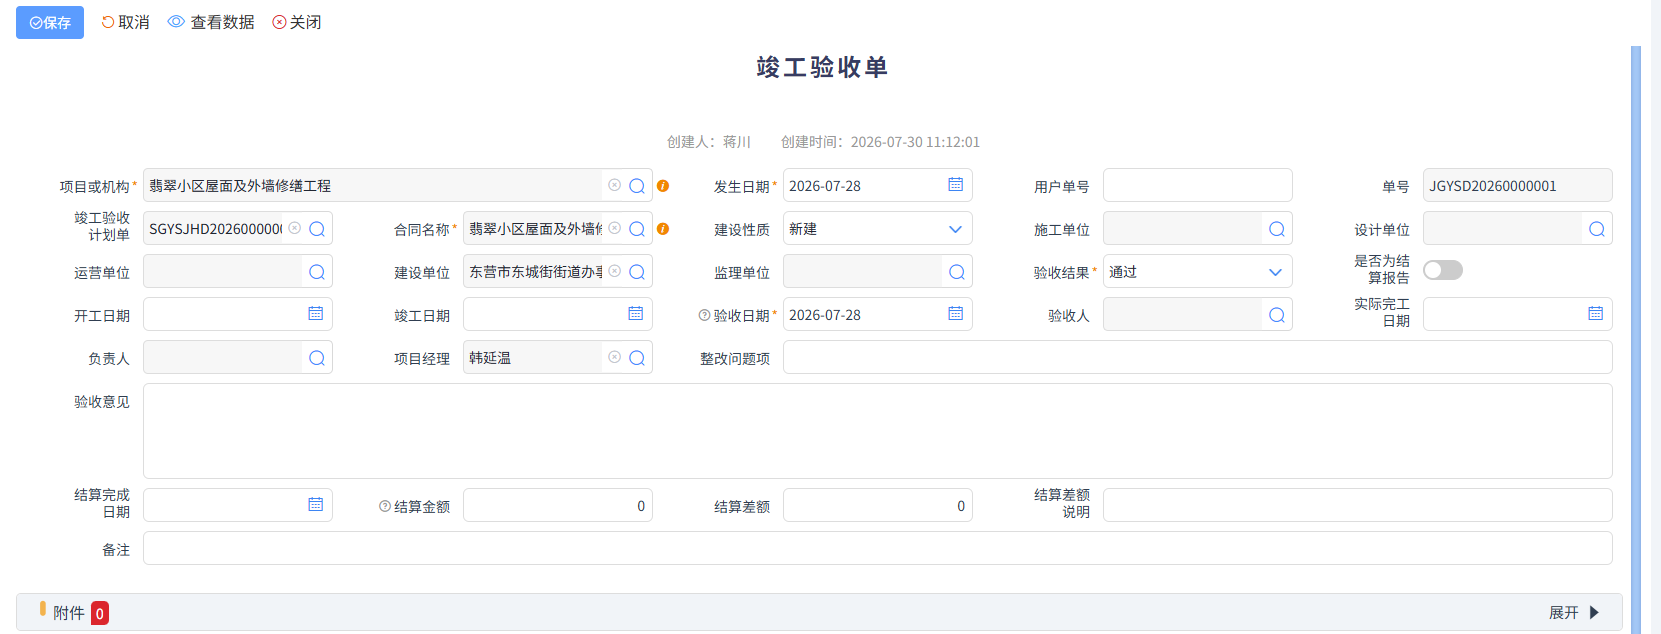1661x634 pixels.
Task: Open search lookup for 合同名称
Action: tap(637, 229)
